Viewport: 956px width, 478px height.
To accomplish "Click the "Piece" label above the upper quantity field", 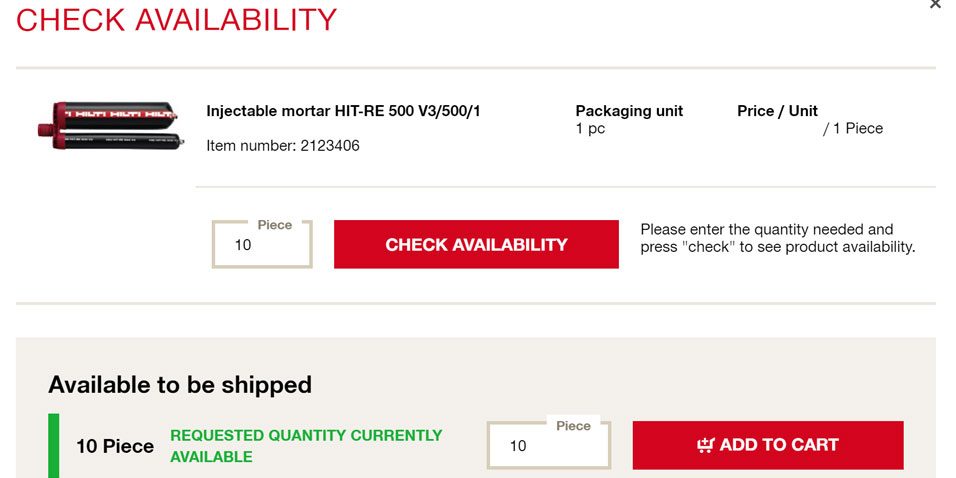I will pos(274,225).
